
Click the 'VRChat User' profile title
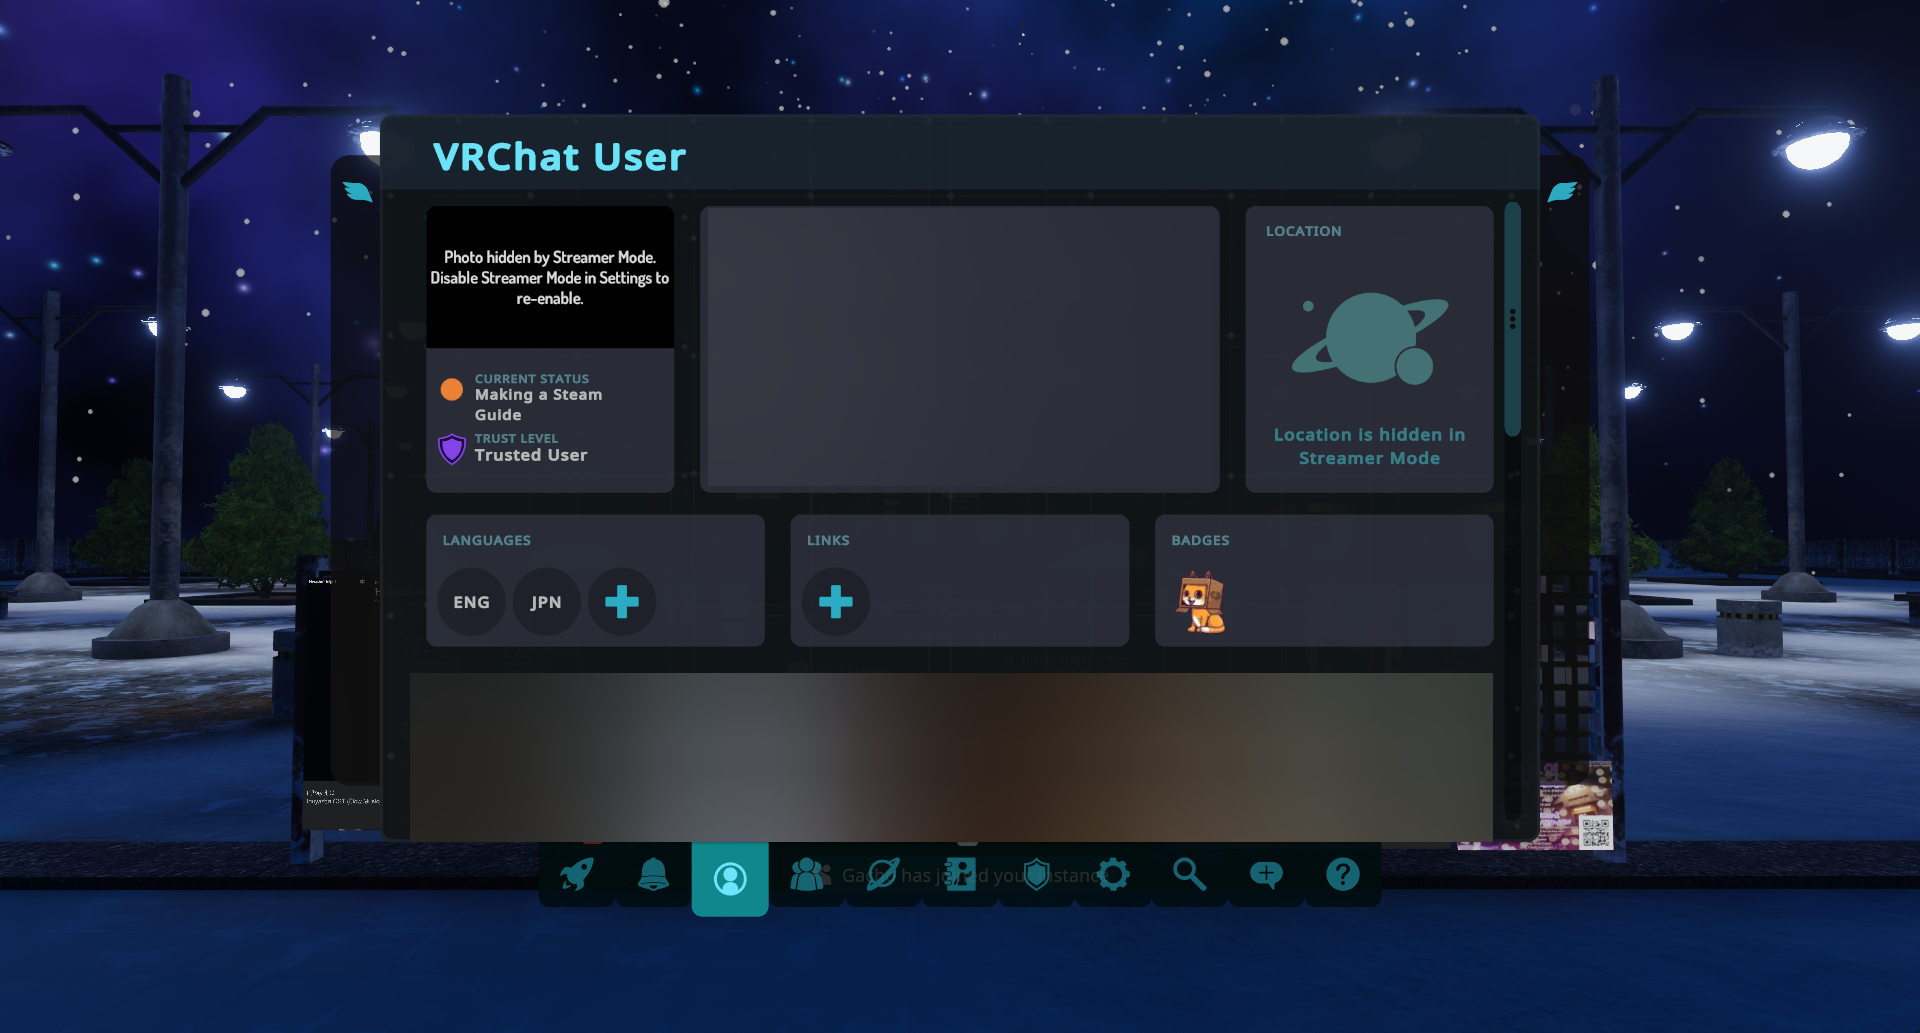point(559,157)
